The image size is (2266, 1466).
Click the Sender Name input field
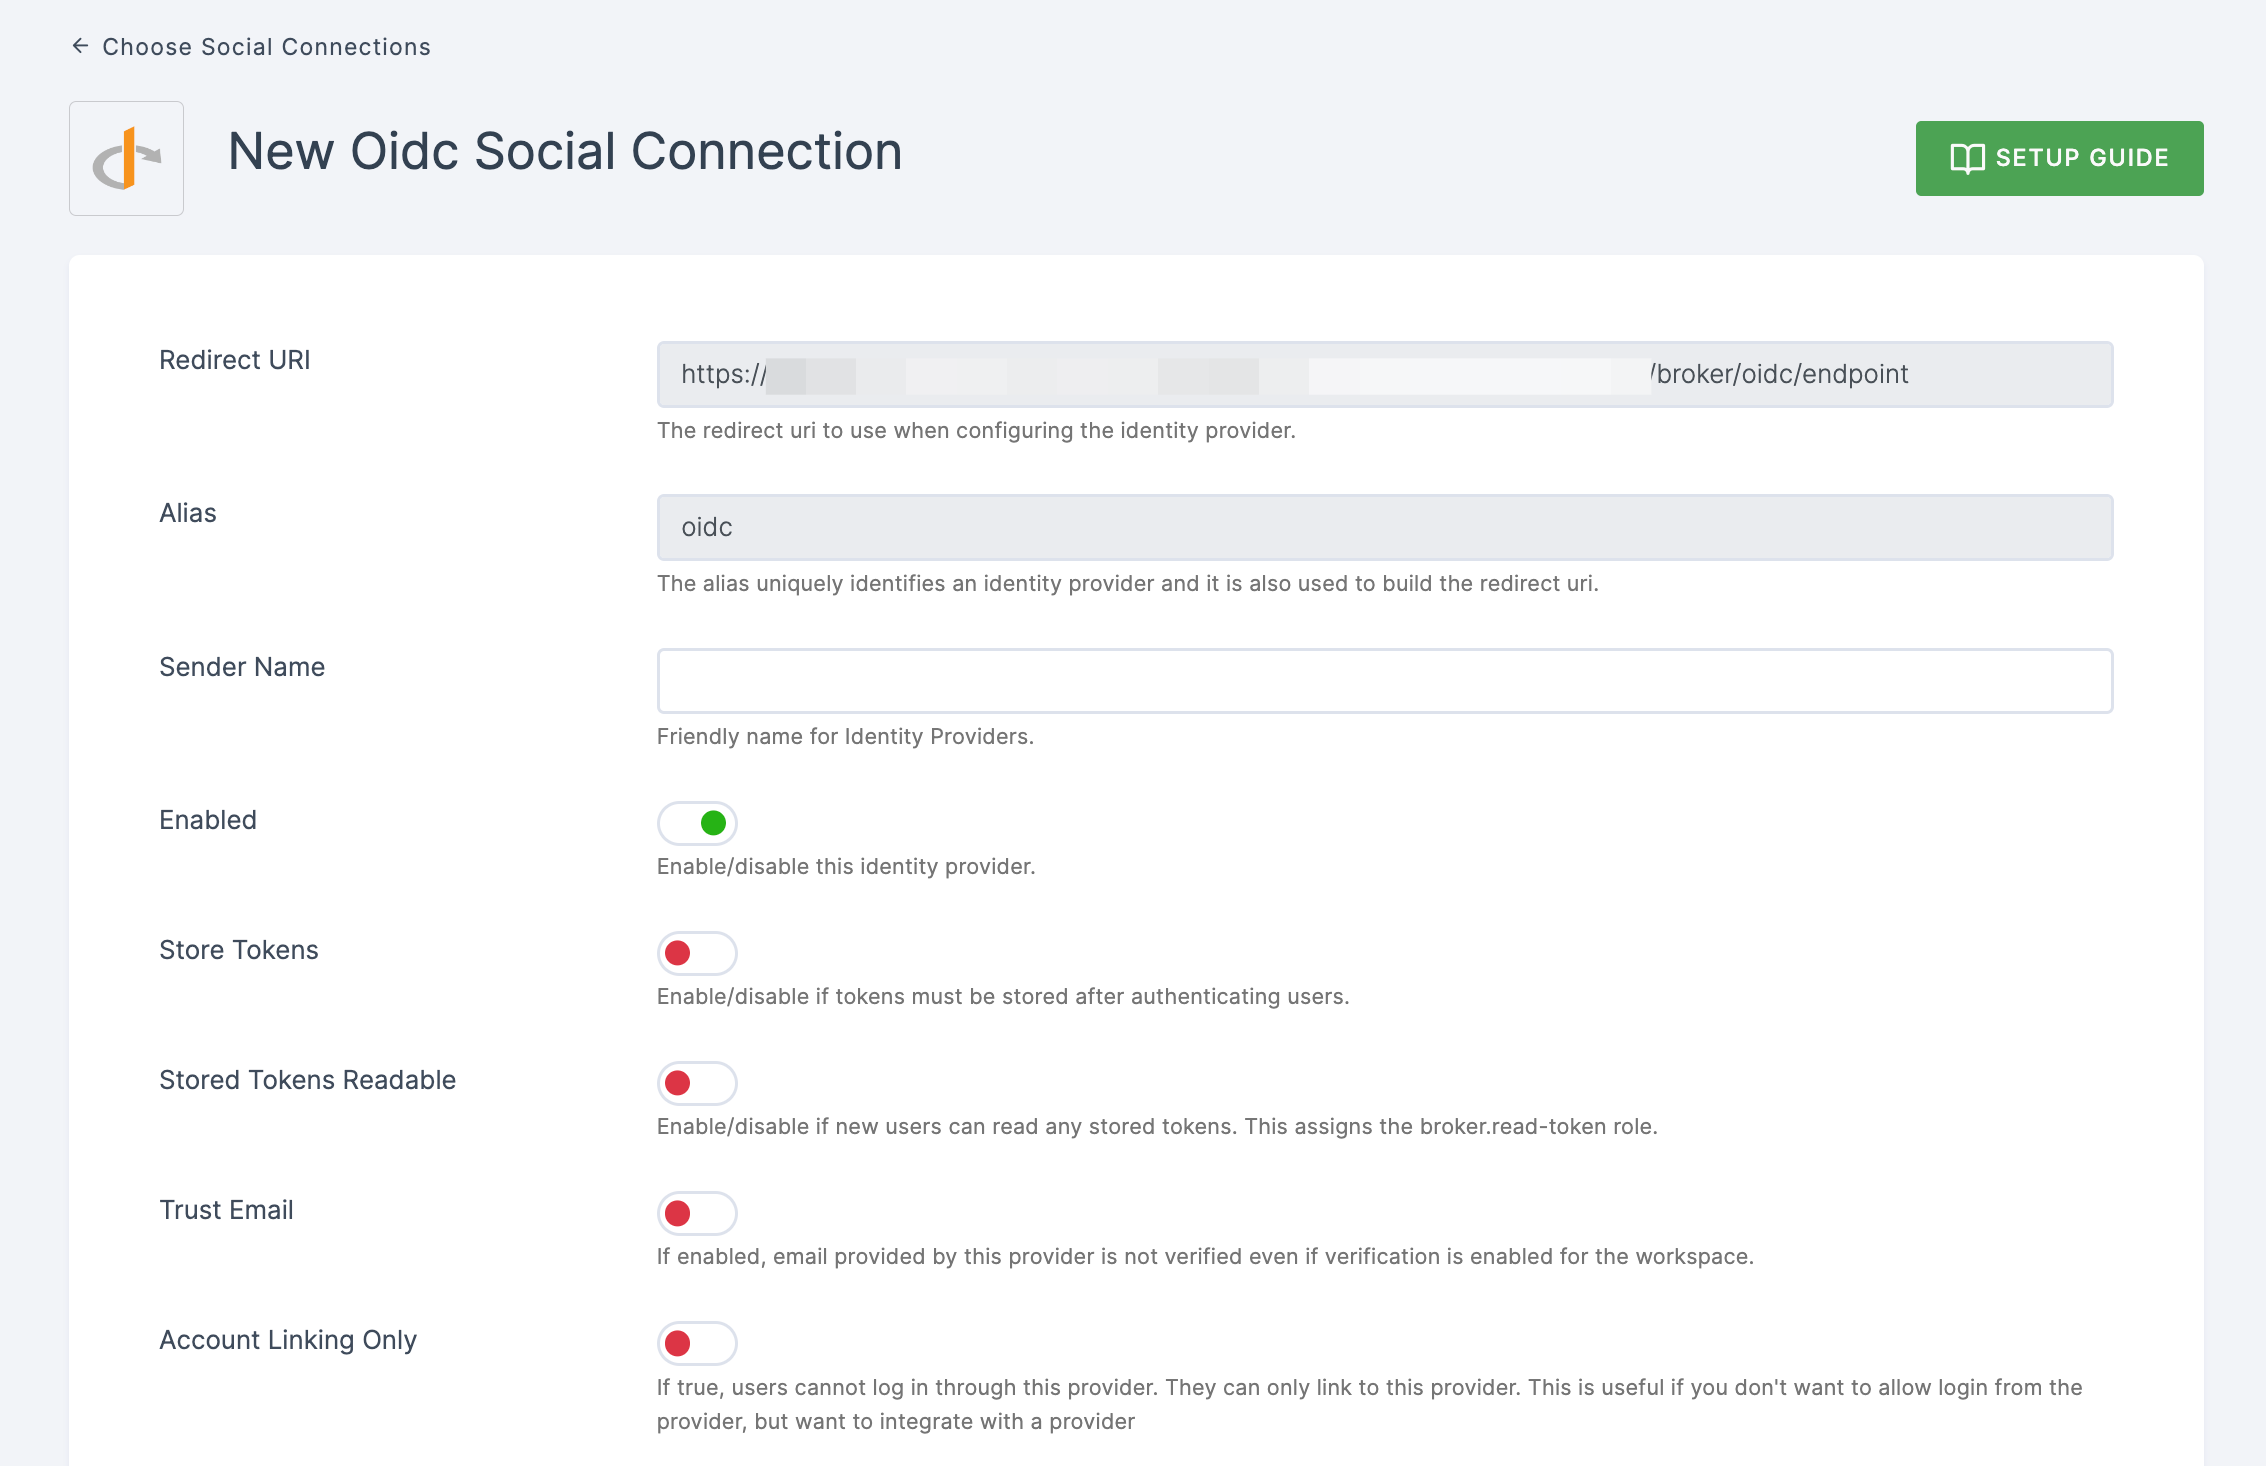point(1384,680)
